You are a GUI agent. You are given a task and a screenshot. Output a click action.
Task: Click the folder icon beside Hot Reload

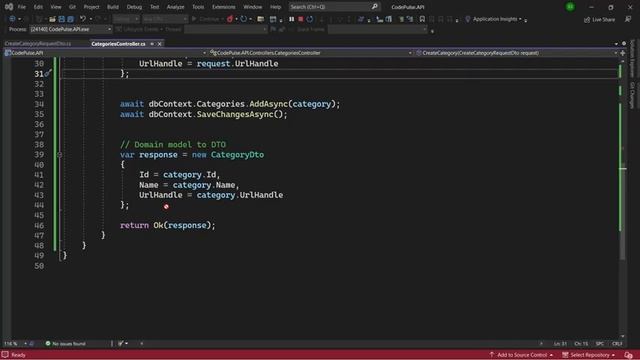coord(260,19)
